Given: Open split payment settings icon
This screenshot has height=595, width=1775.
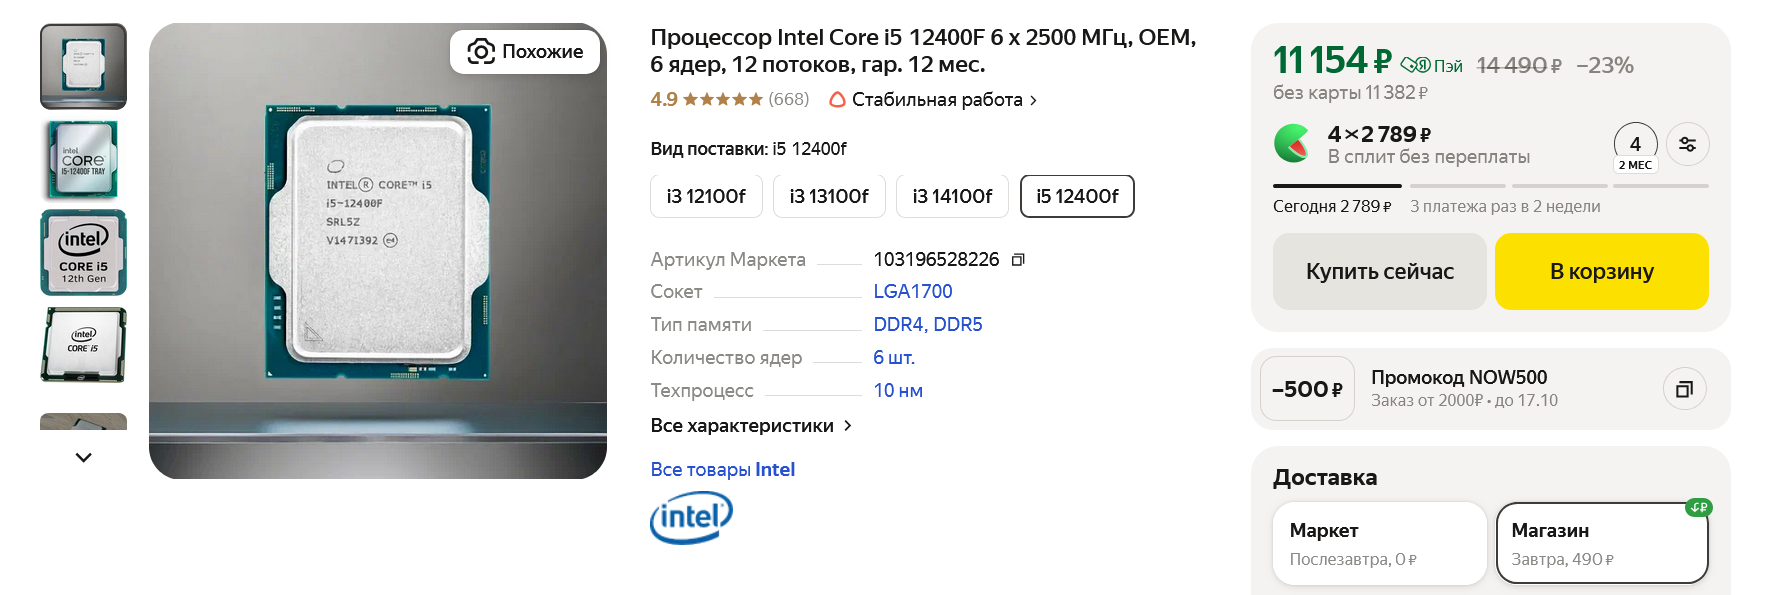Looking at the screenshot, I should click(1688, 144).
